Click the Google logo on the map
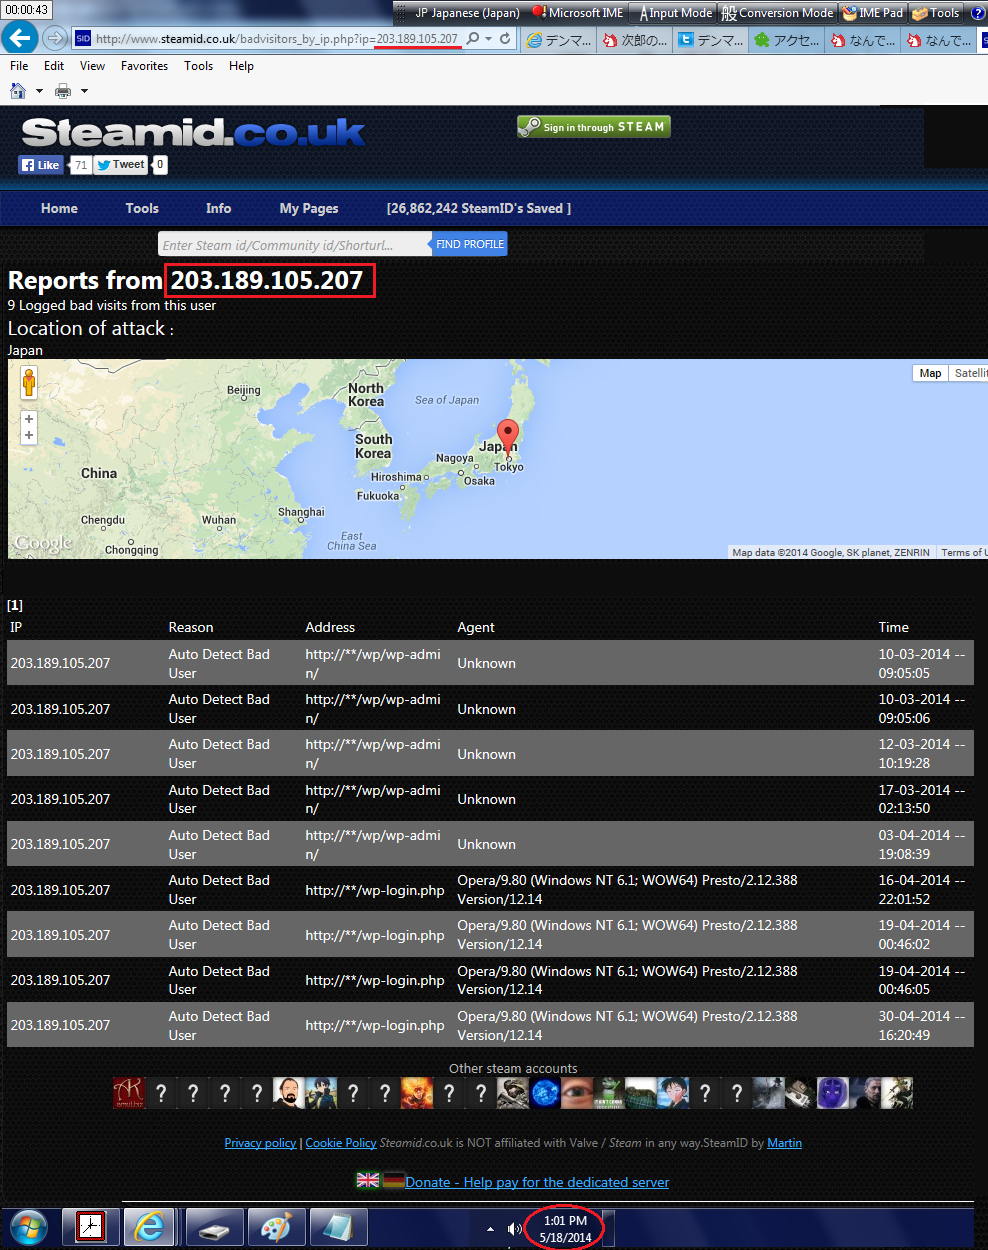 pos(43,544)
